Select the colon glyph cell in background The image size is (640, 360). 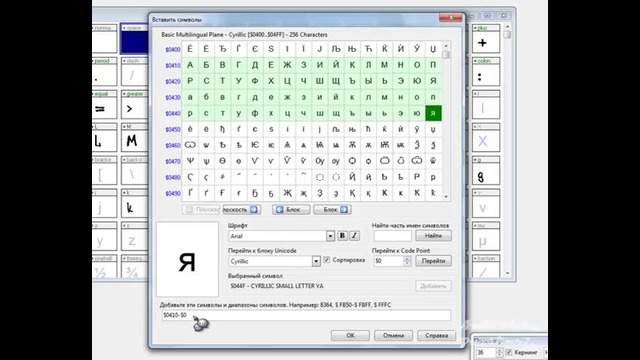pyautogui.click(x=486, y=72)
